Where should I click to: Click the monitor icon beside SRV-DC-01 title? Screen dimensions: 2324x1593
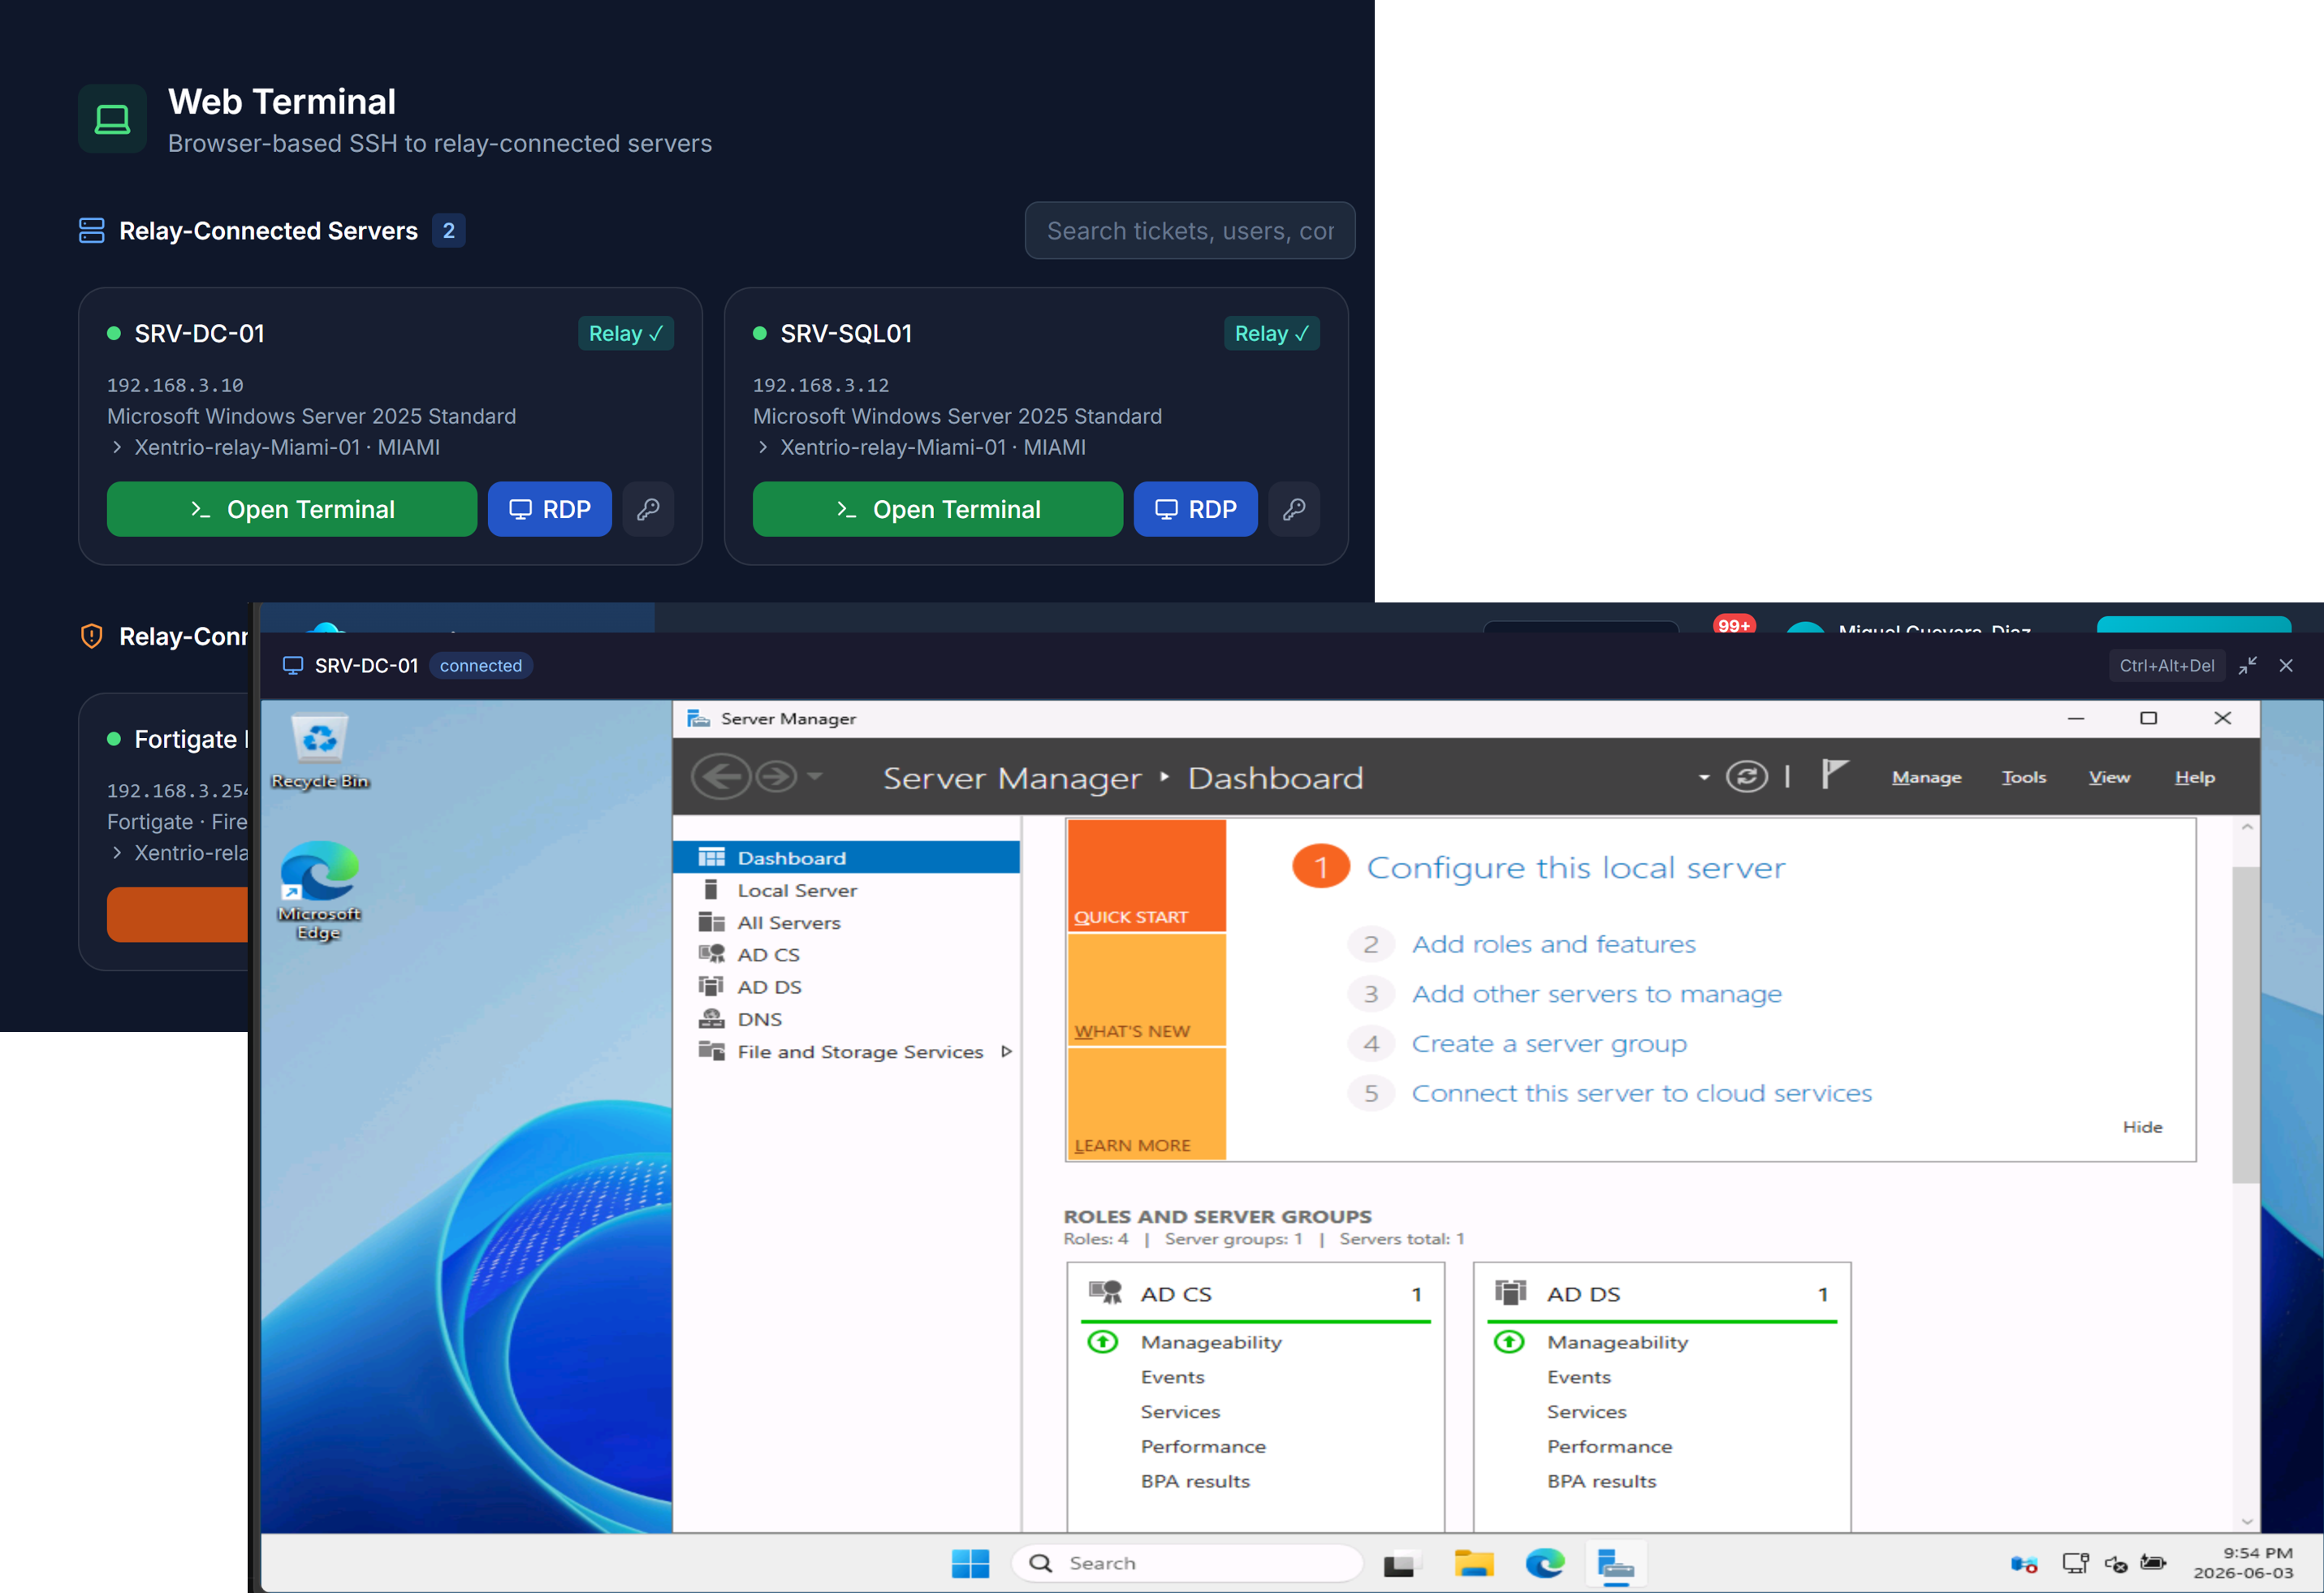293,666
